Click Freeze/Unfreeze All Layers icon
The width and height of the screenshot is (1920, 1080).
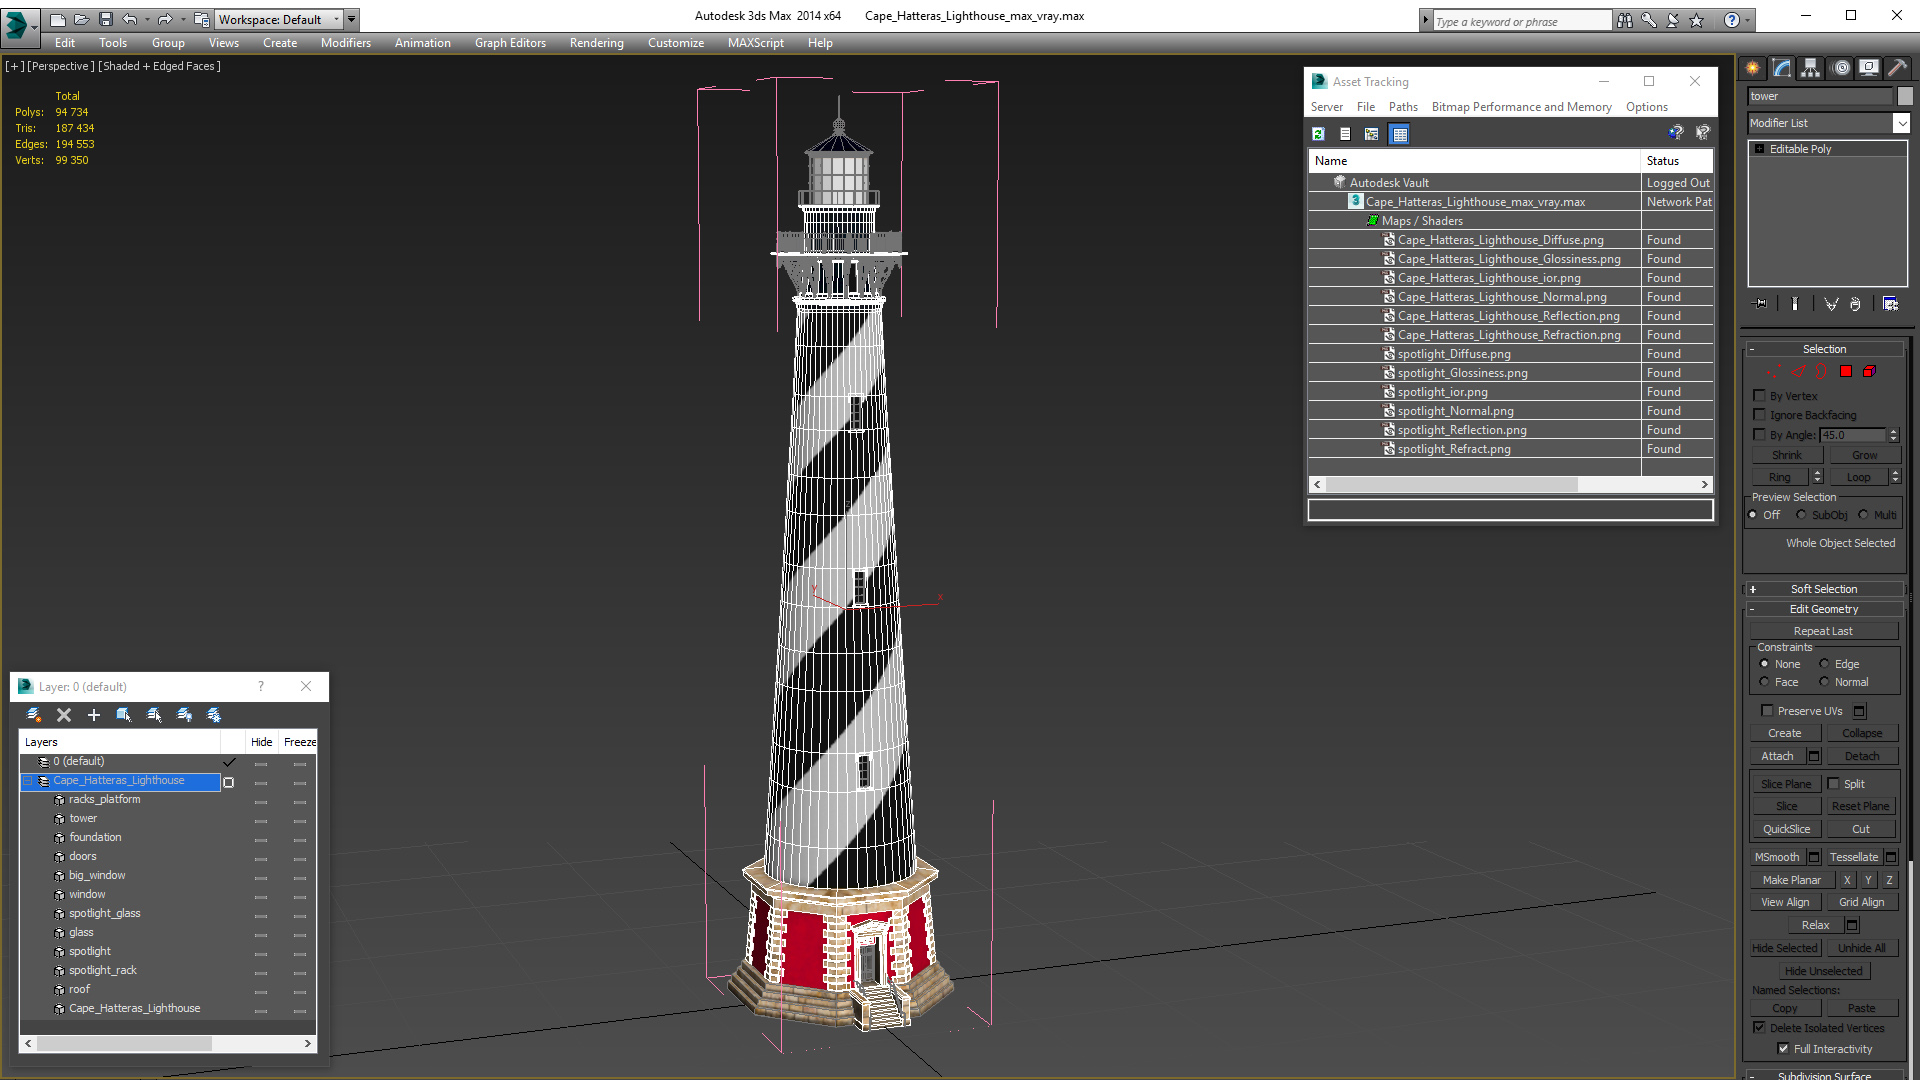coord(214,715)
